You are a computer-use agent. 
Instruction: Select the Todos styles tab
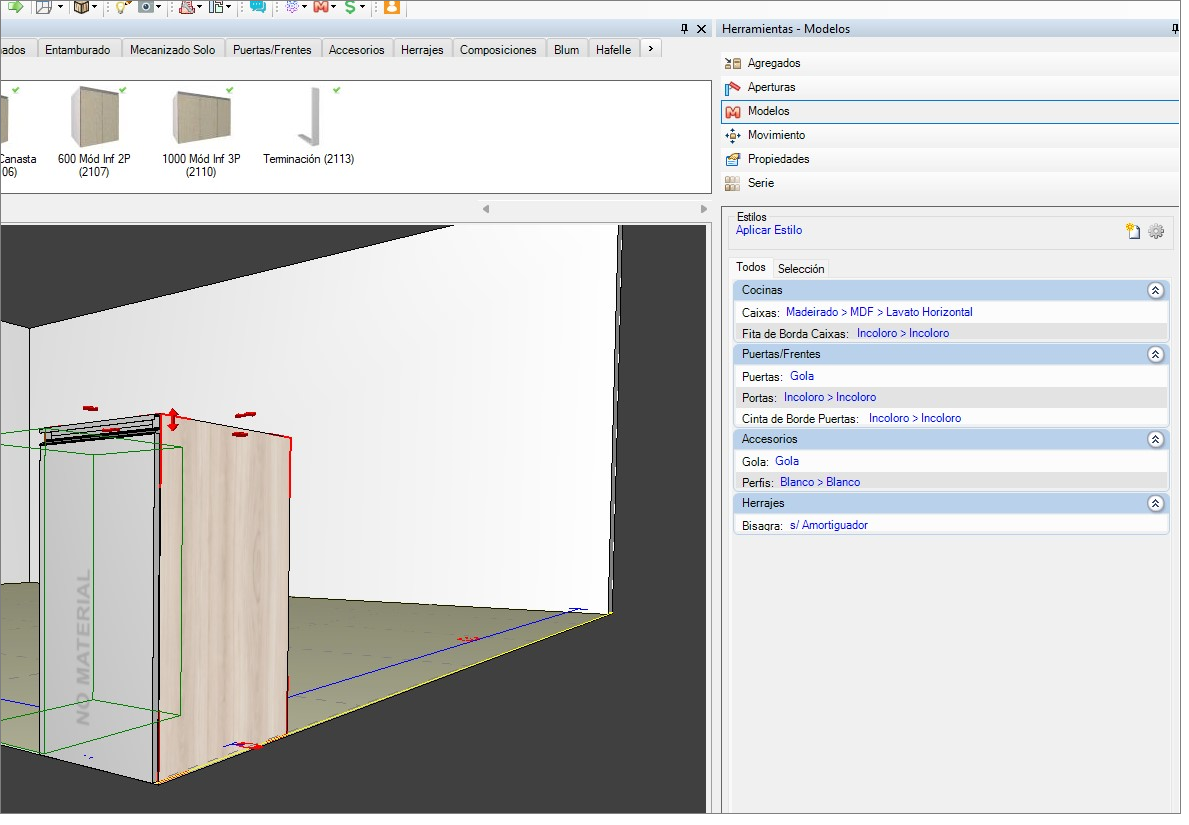click(x=751, y=268)
